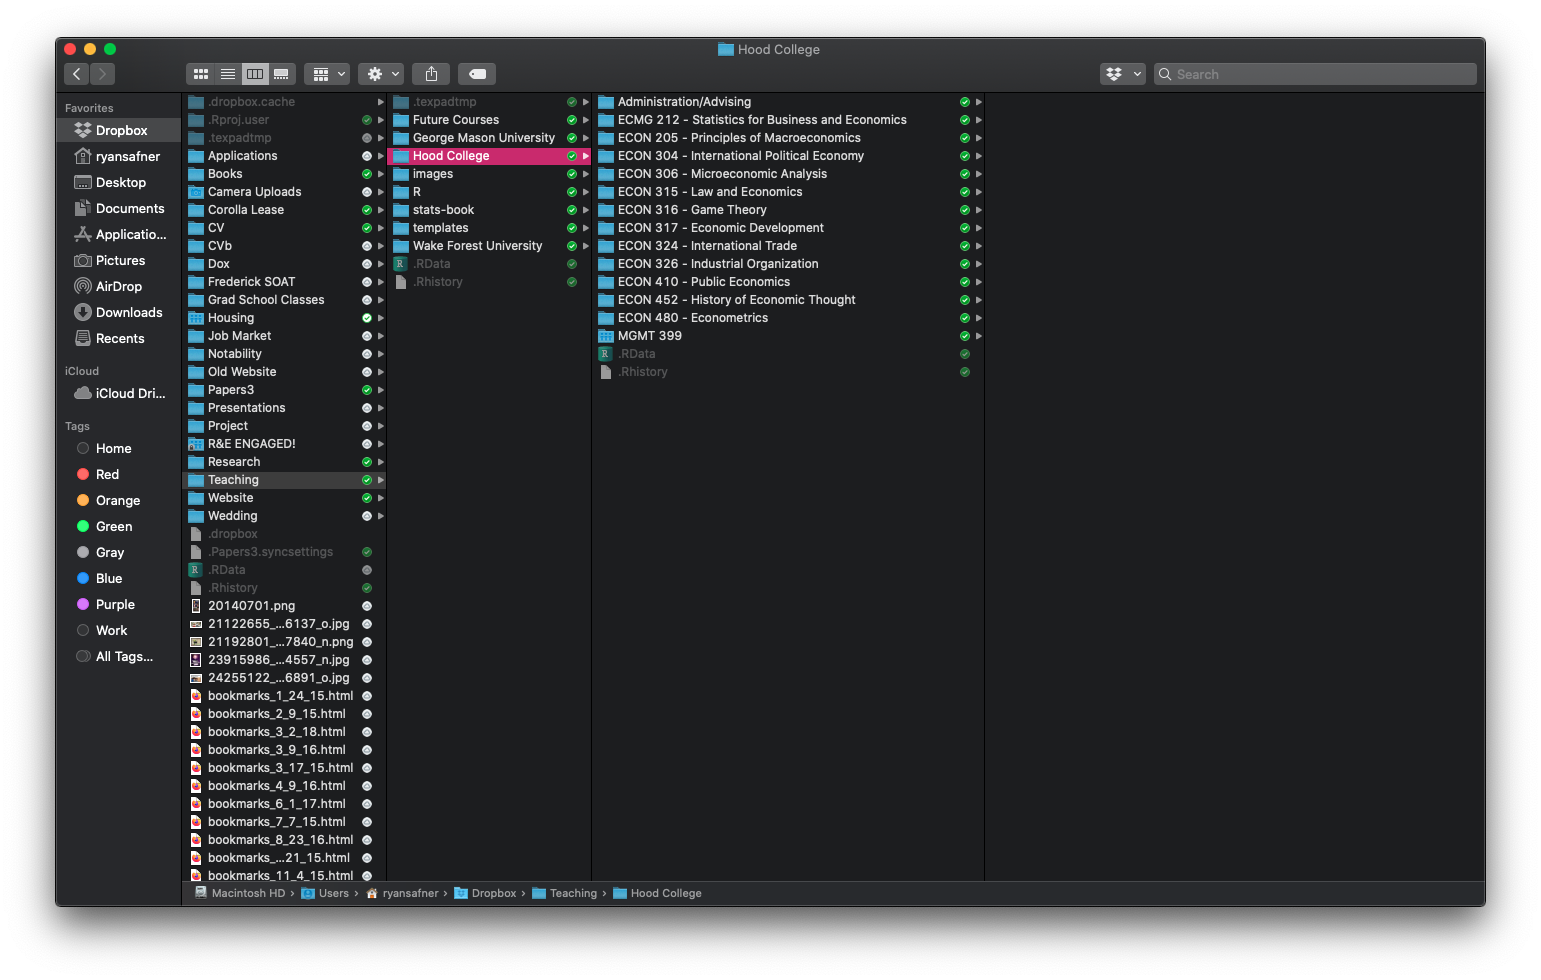The height and width of the screenshot is (980, 1541).
Task: Select the ECON 480 - Econometrics folder
Action: coord(692,318)
